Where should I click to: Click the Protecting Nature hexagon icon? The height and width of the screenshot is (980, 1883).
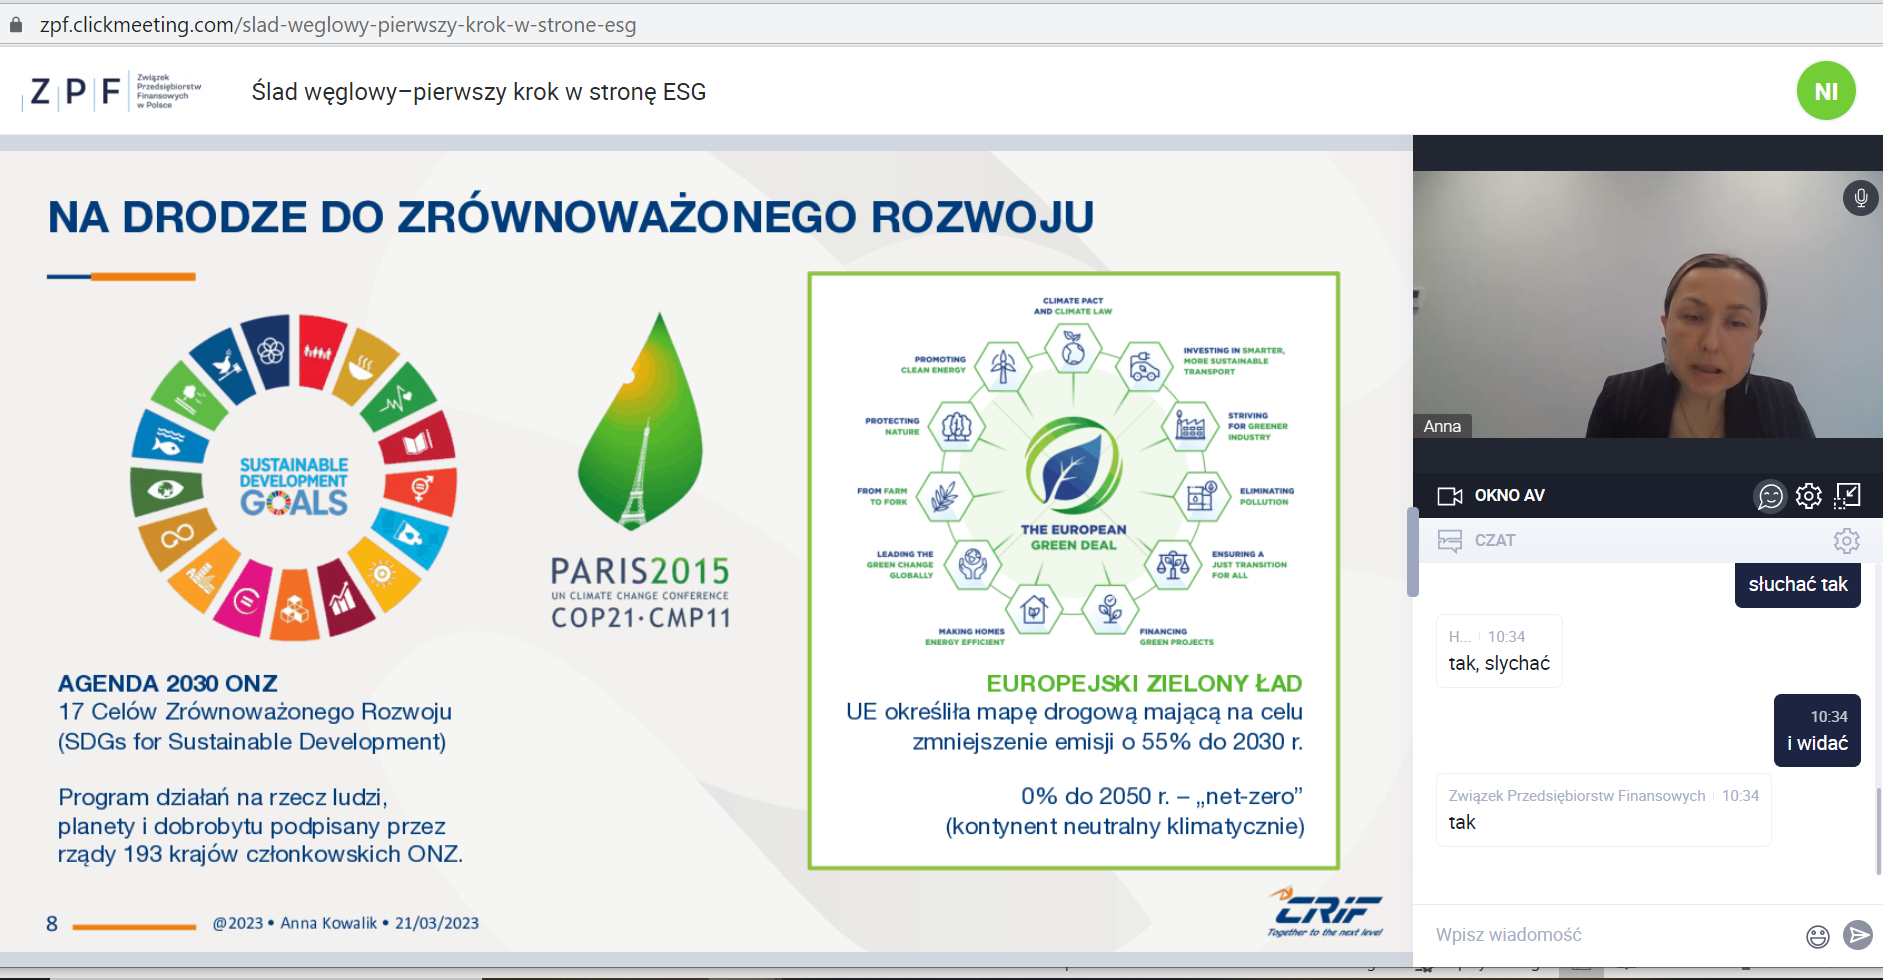click(956, 427)
